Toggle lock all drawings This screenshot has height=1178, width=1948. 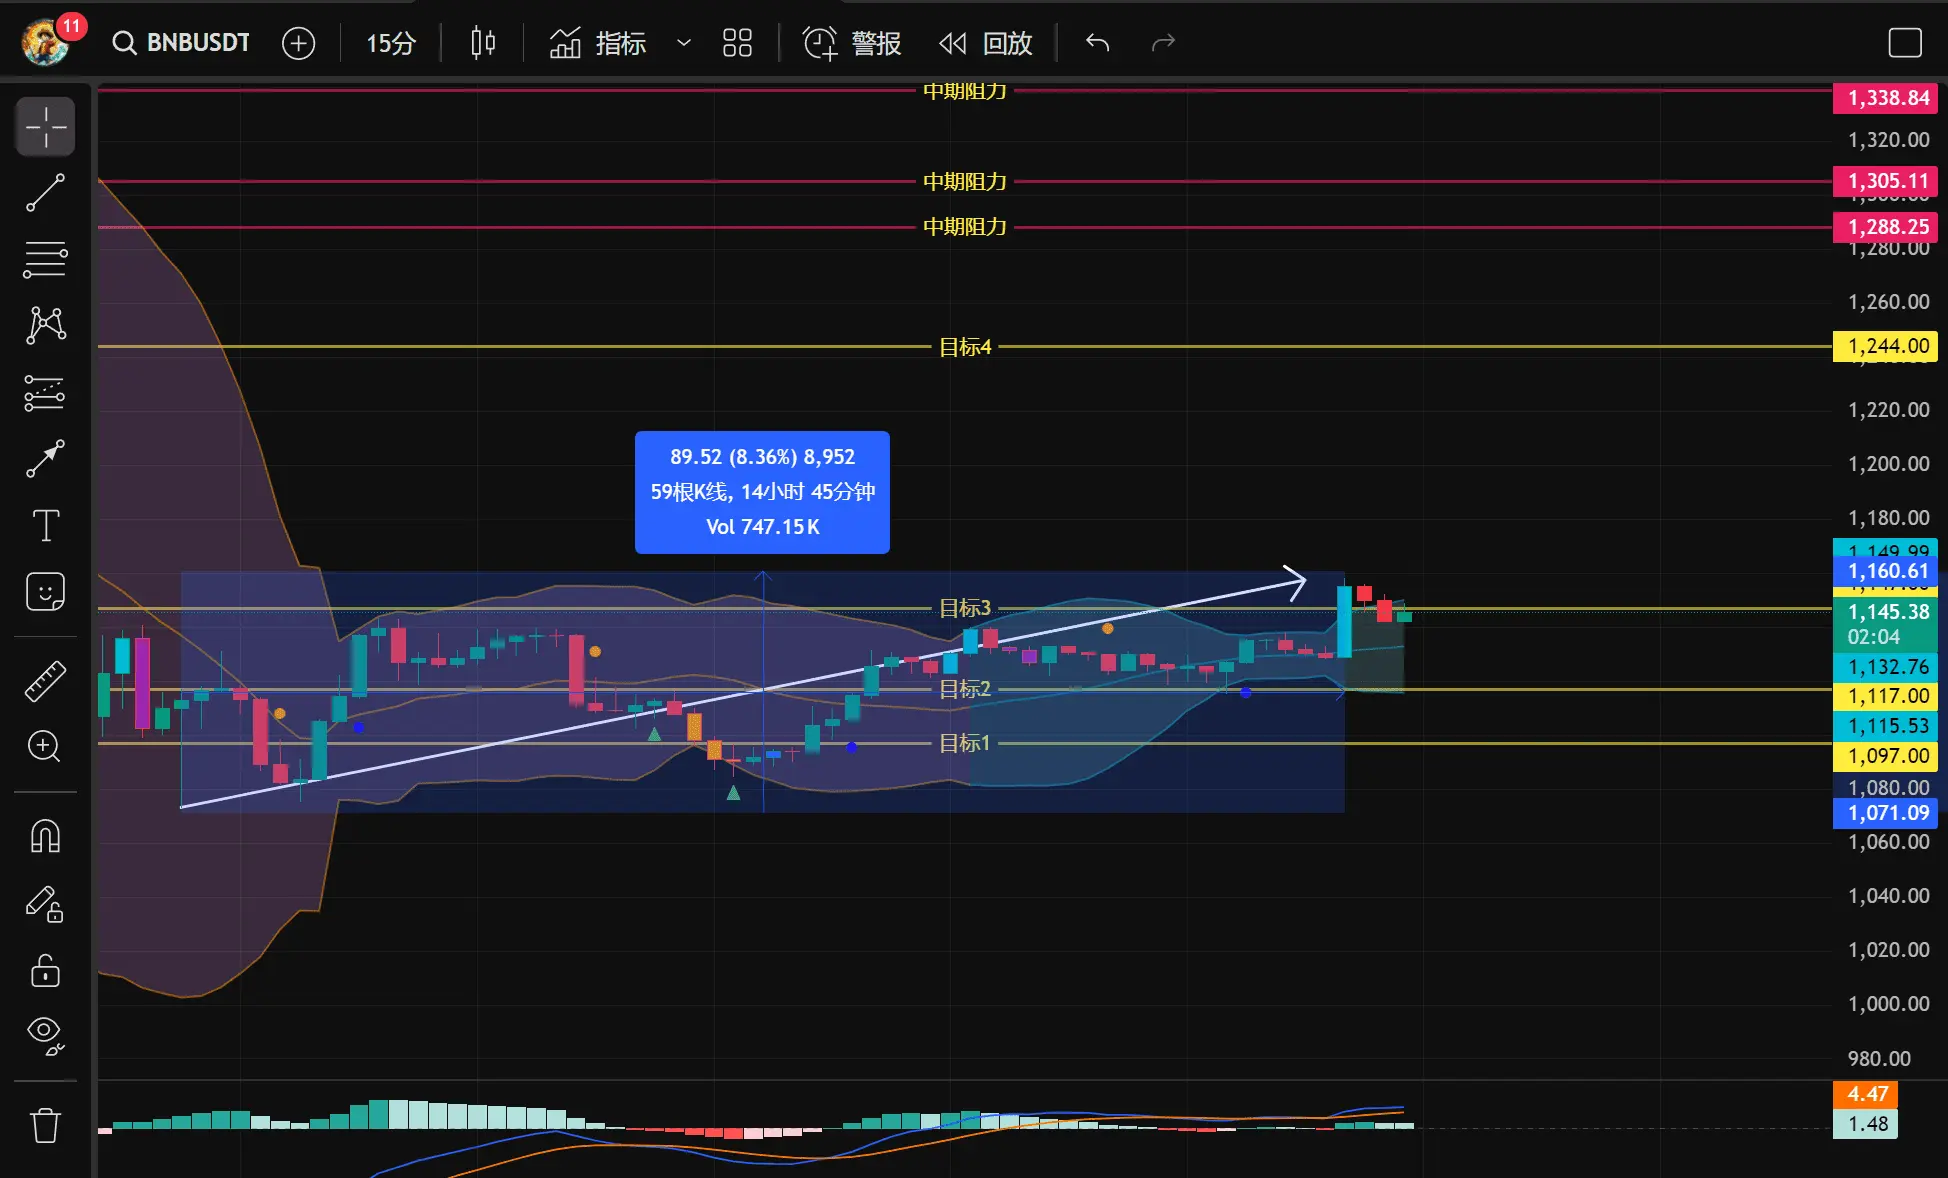[45, 970]
